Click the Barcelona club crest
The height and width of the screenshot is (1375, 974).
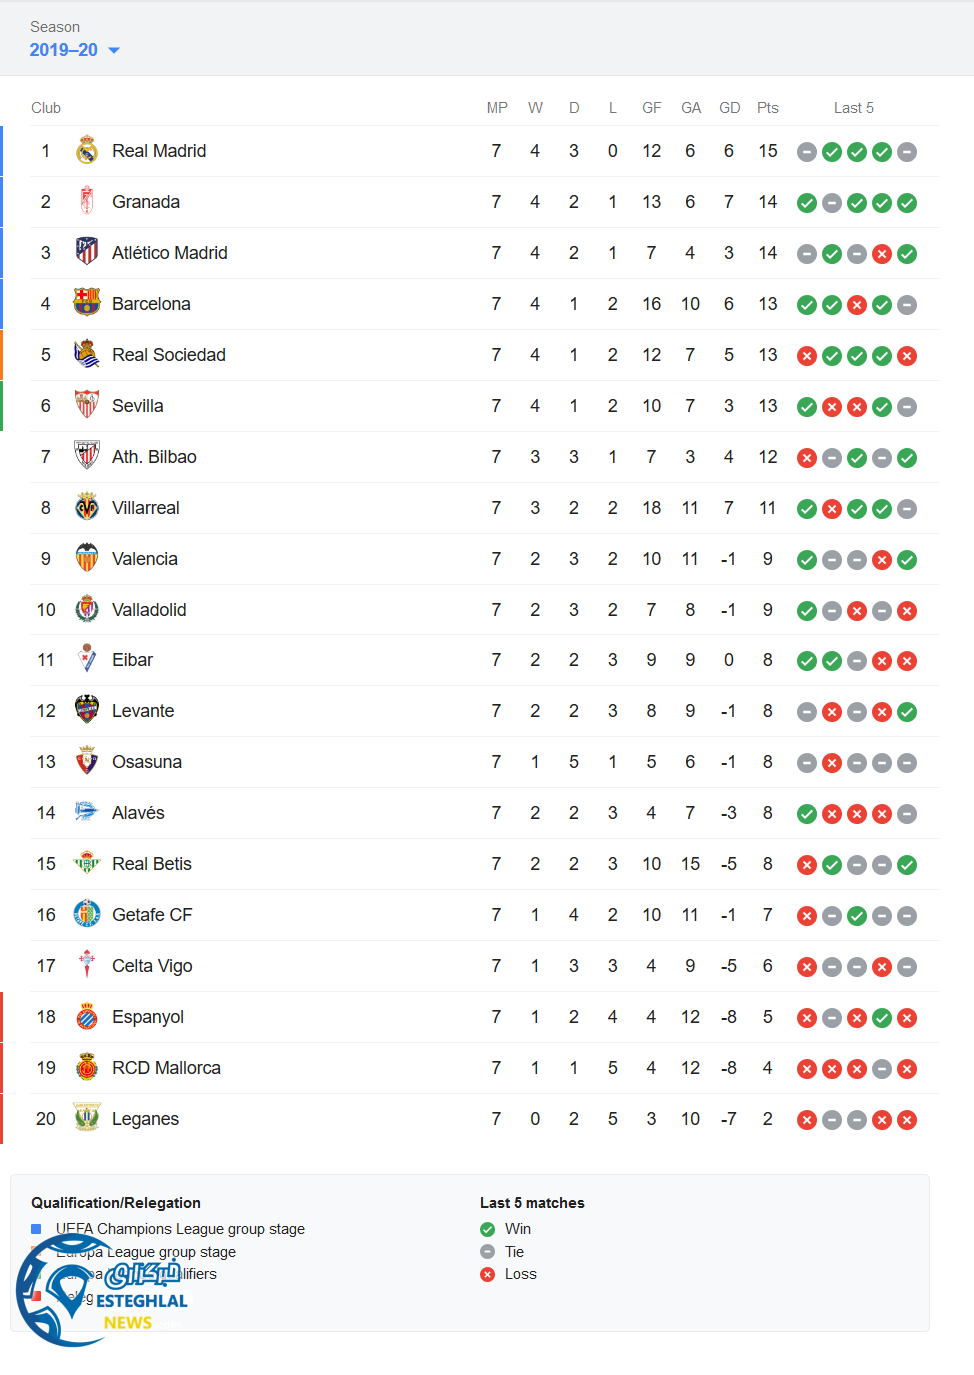[87, 303]
